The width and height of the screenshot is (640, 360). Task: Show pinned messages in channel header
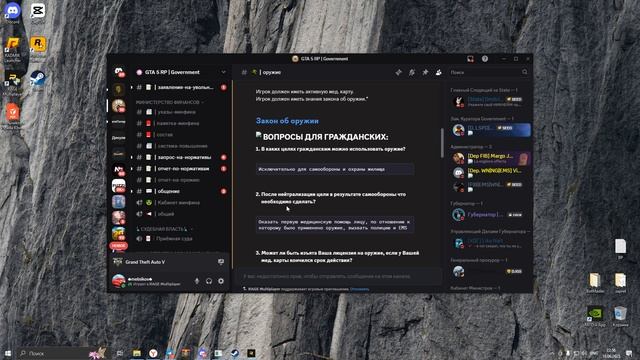(x=425, y=72)
